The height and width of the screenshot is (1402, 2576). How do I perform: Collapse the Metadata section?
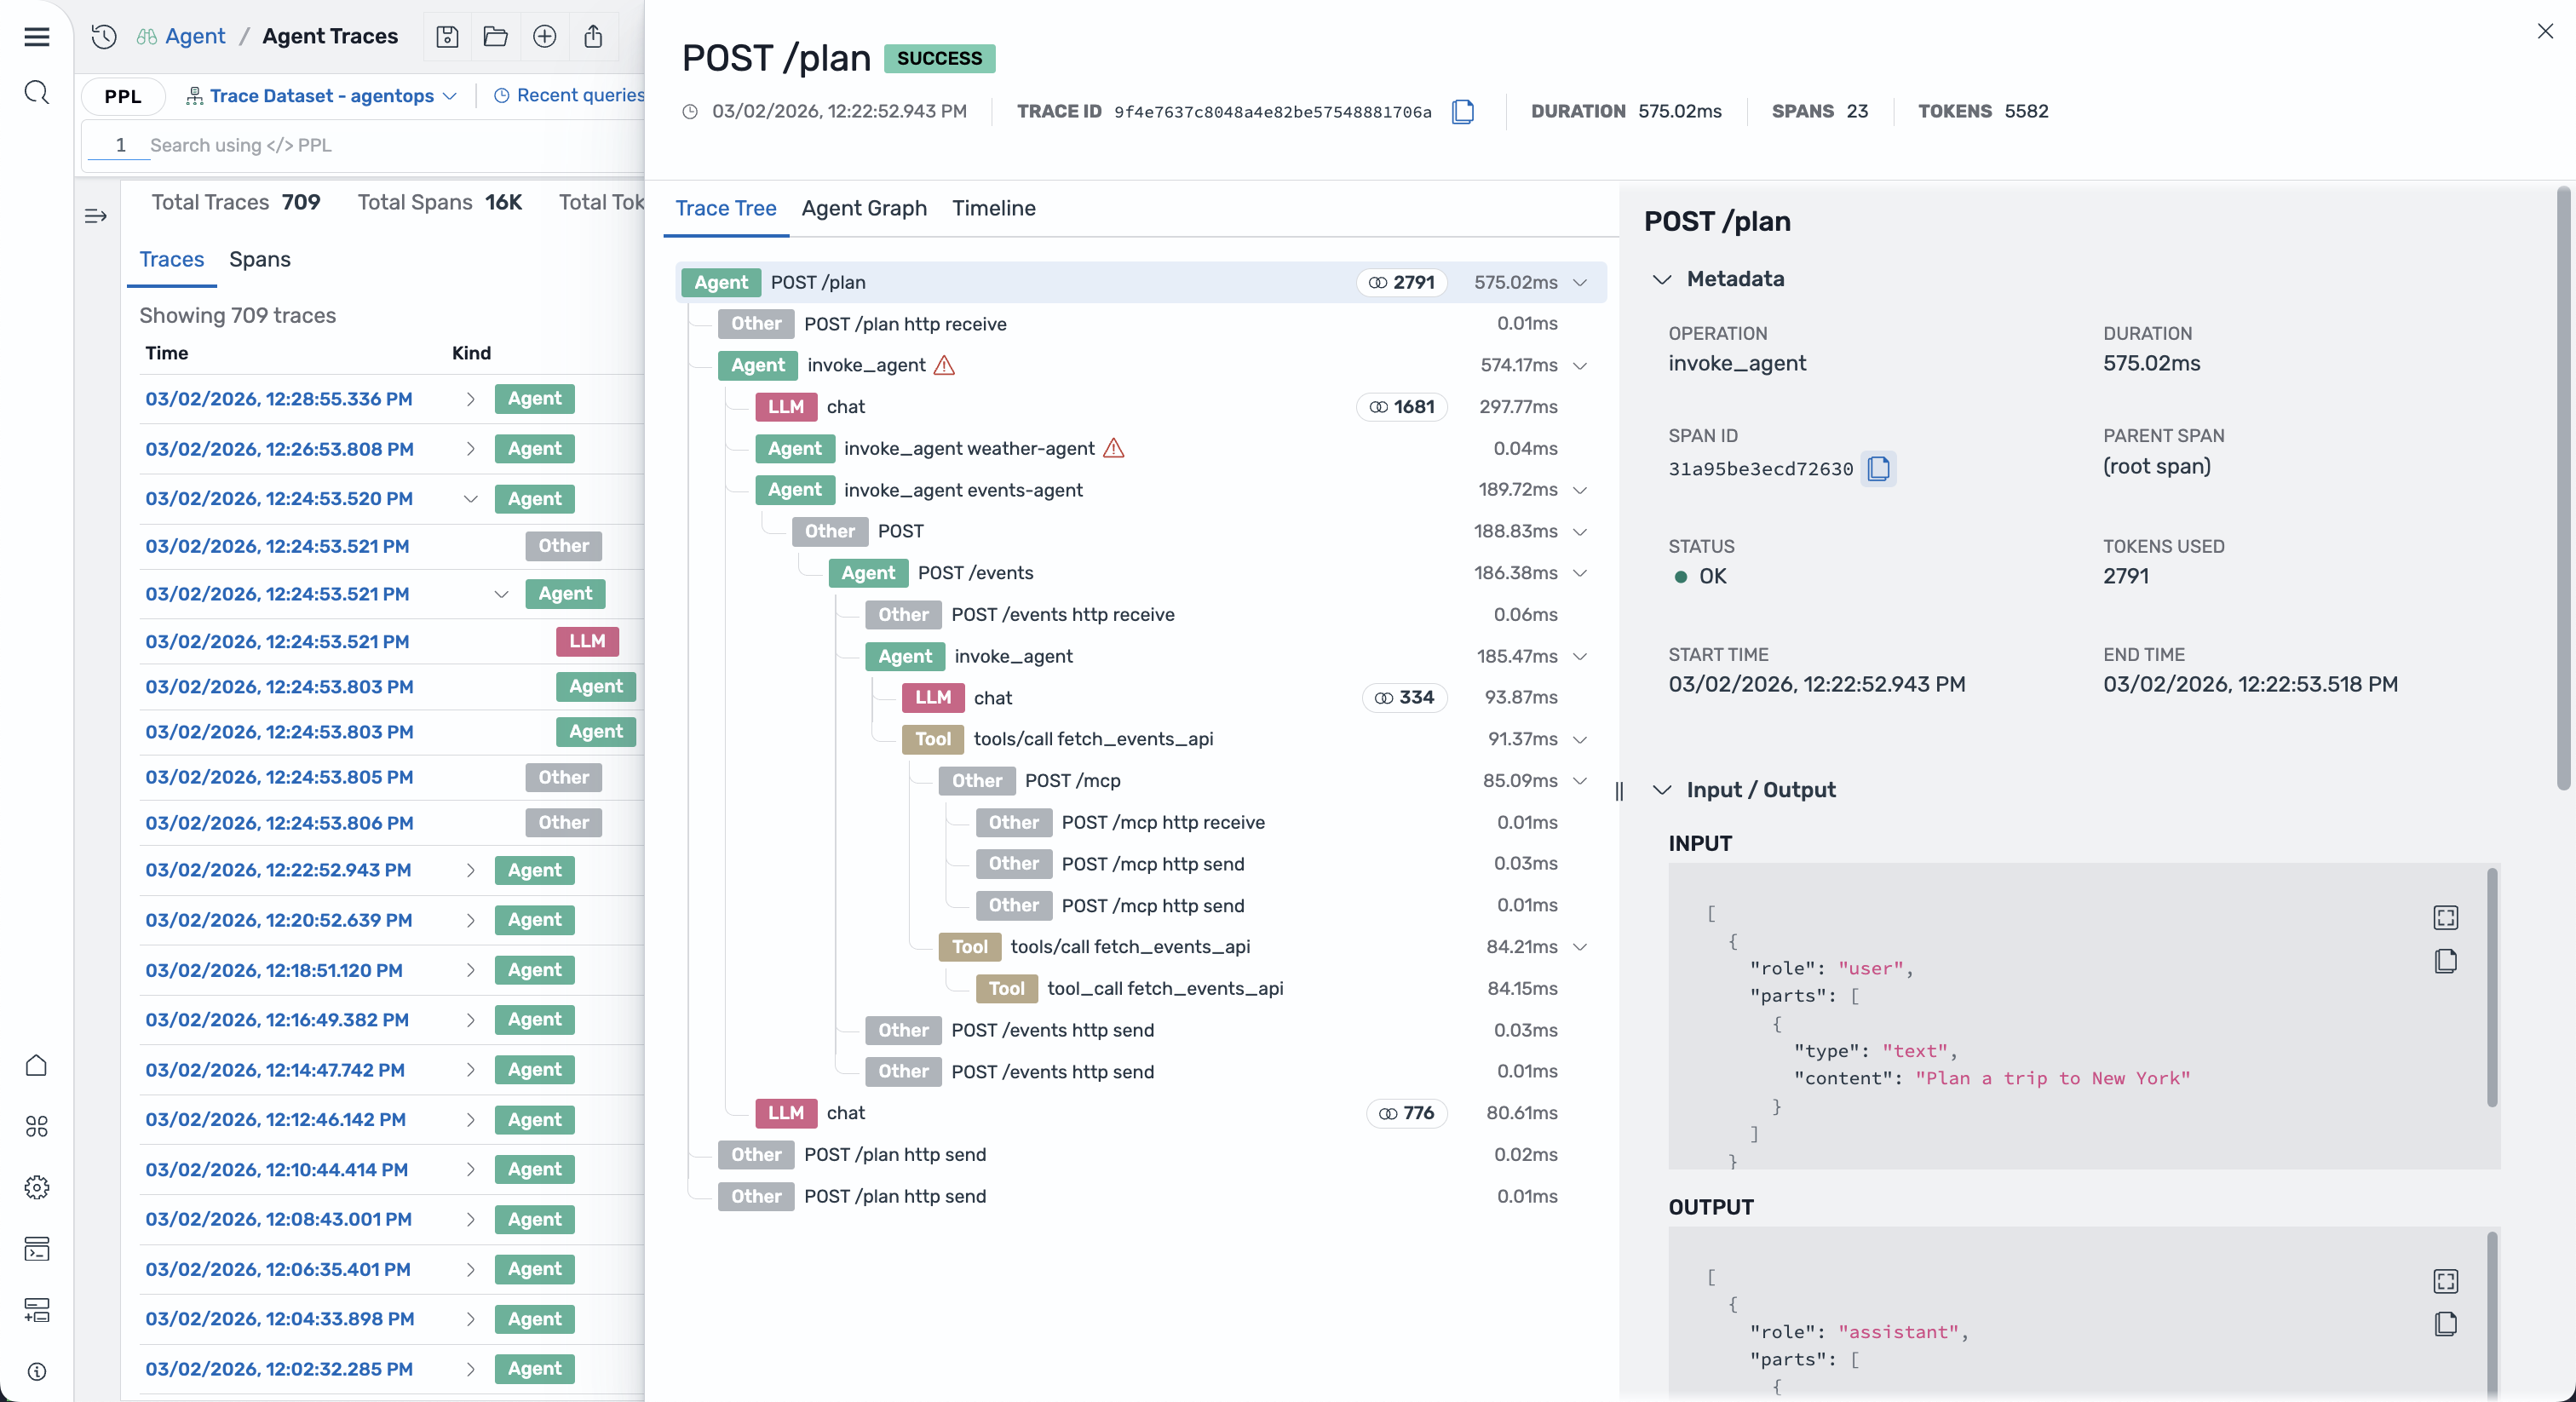1661,279
